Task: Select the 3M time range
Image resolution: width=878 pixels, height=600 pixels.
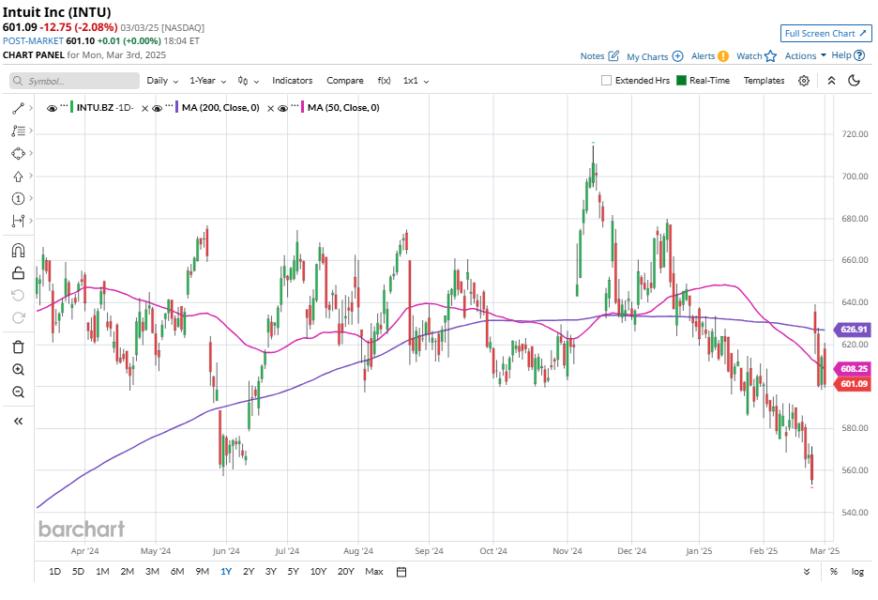Action: 152,571
